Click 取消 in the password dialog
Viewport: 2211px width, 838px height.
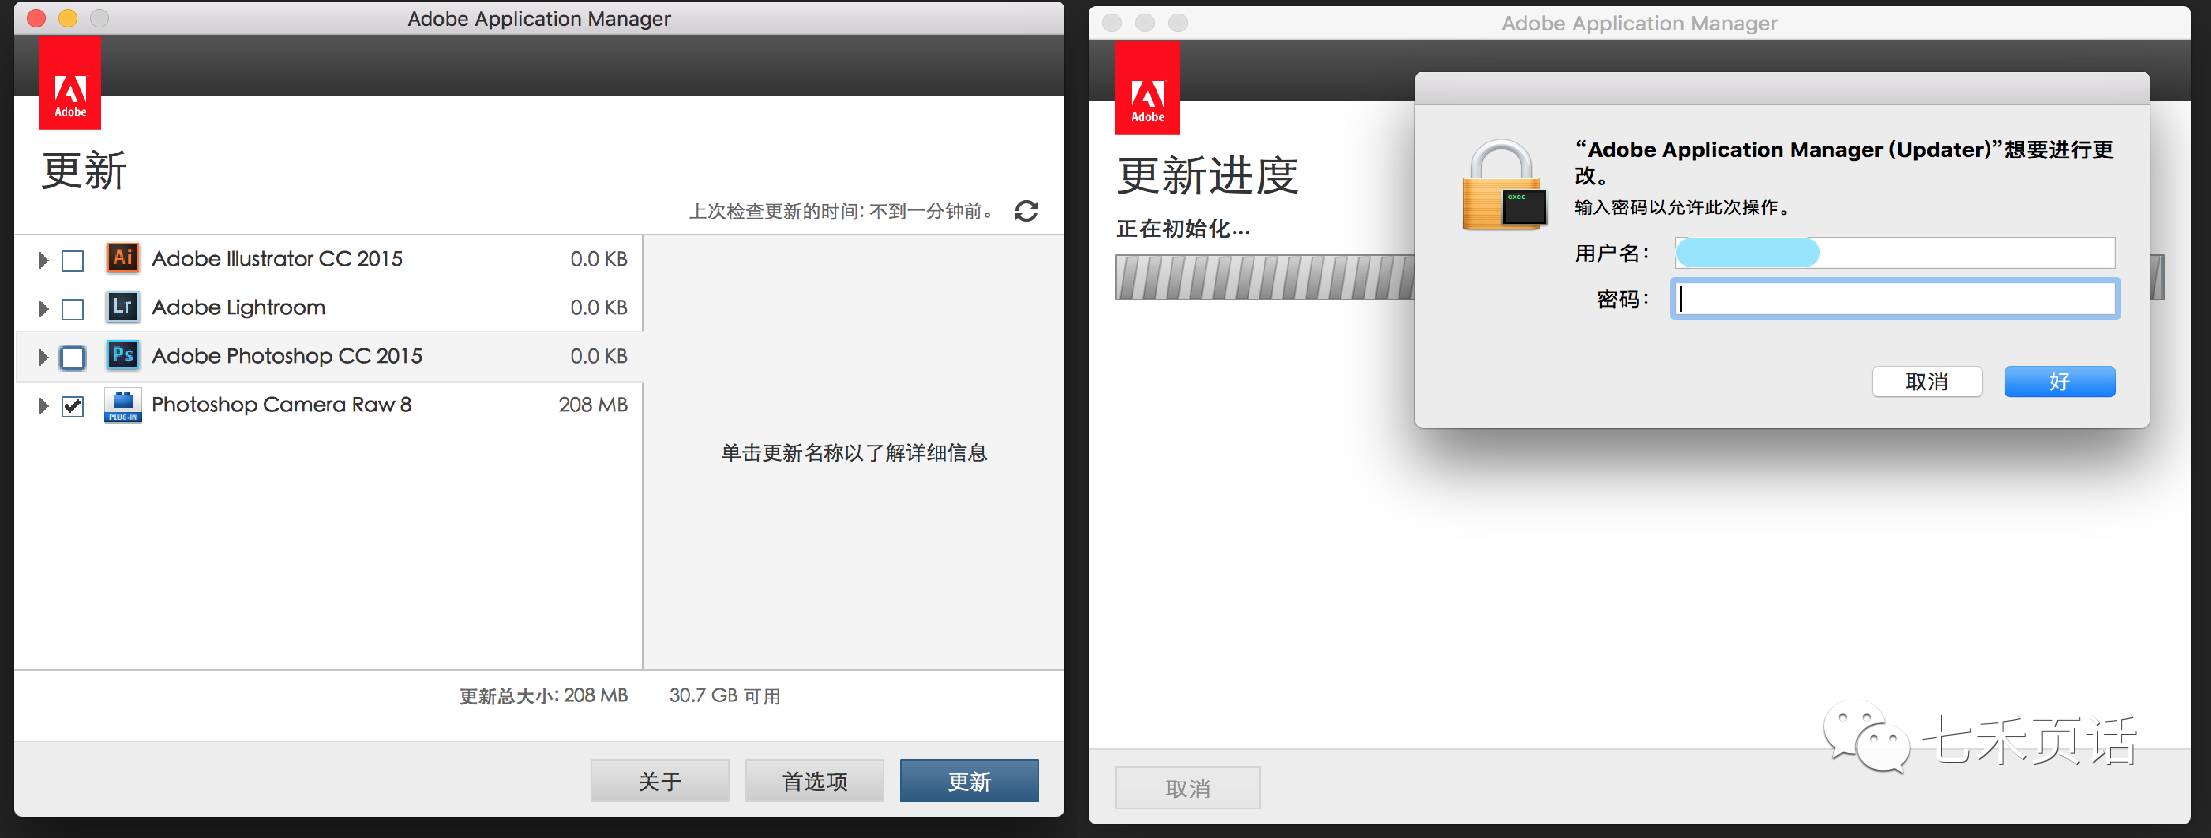tap(1927, 381)
